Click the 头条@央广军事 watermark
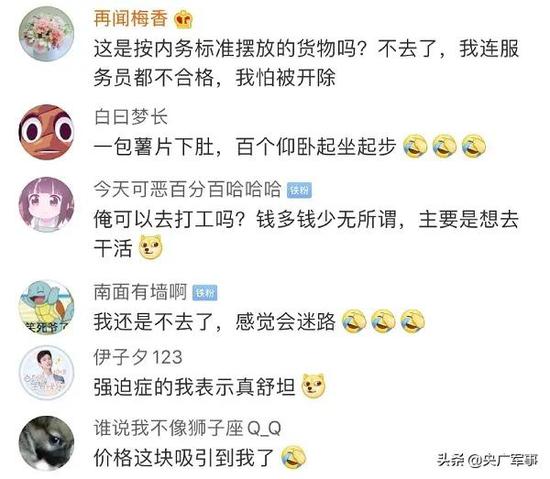The width and height of the screenshot is (550, 479). tap(488, 460)
